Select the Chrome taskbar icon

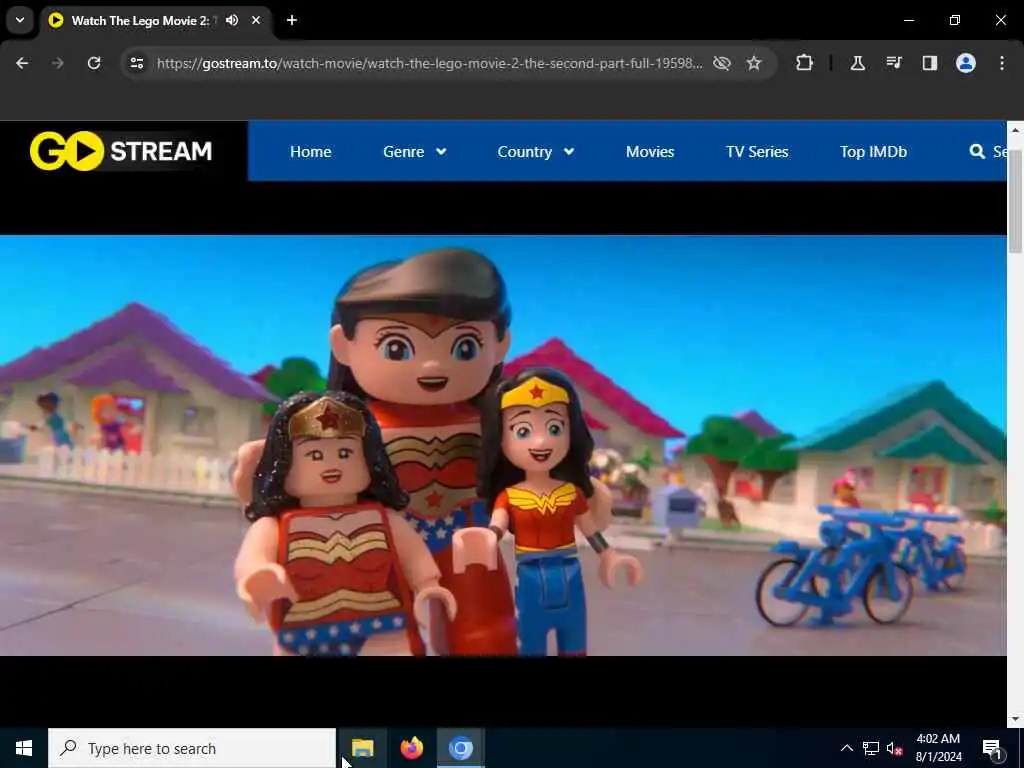click(x=460, y=748)
